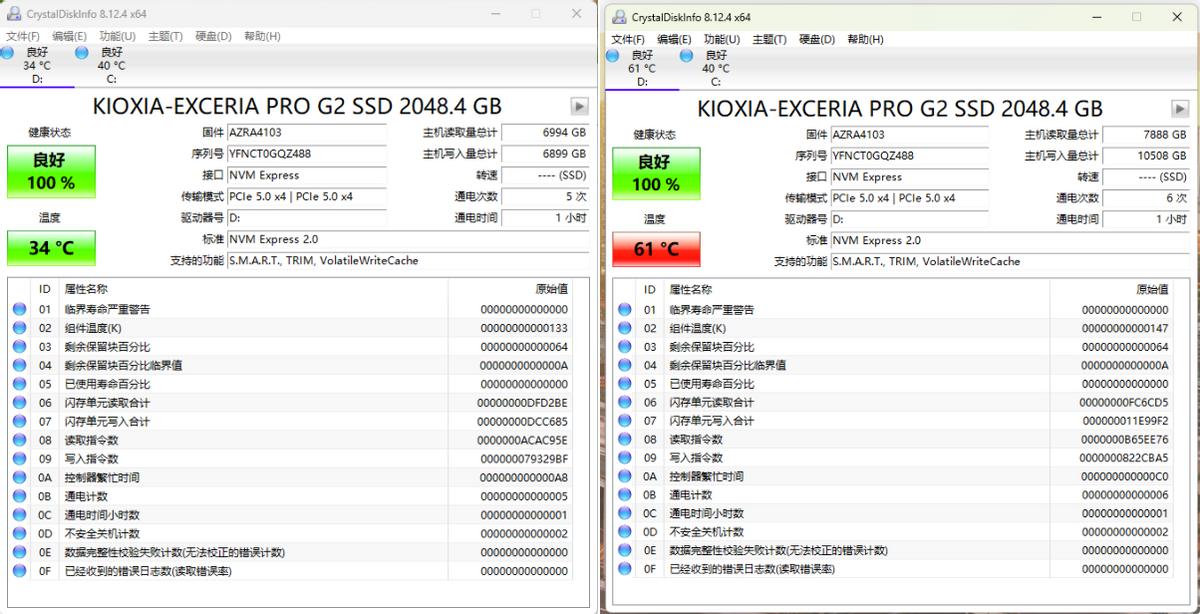Click the blue status dot beside 临界寿命严重警告

pos(18,309)
